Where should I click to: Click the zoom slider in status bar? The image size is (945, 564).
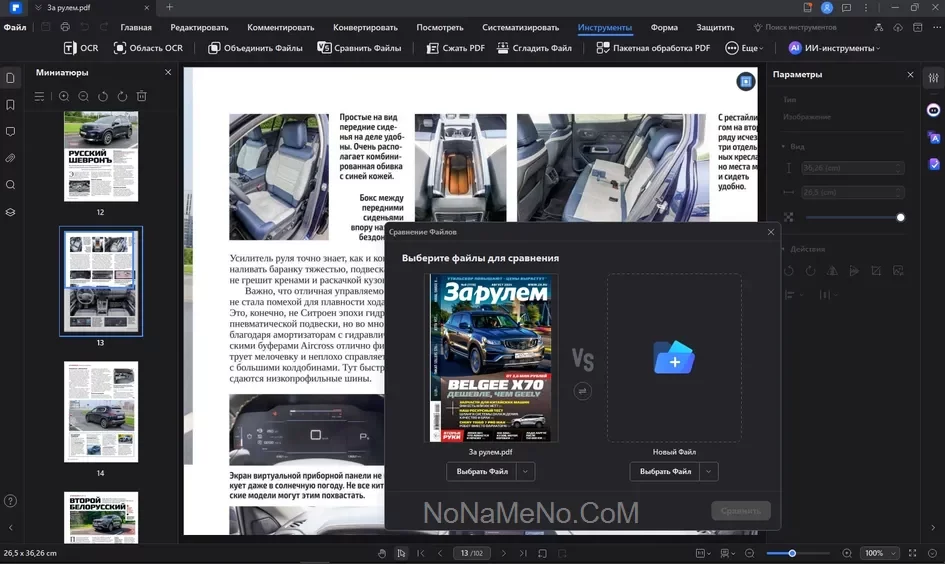[798, 553]
